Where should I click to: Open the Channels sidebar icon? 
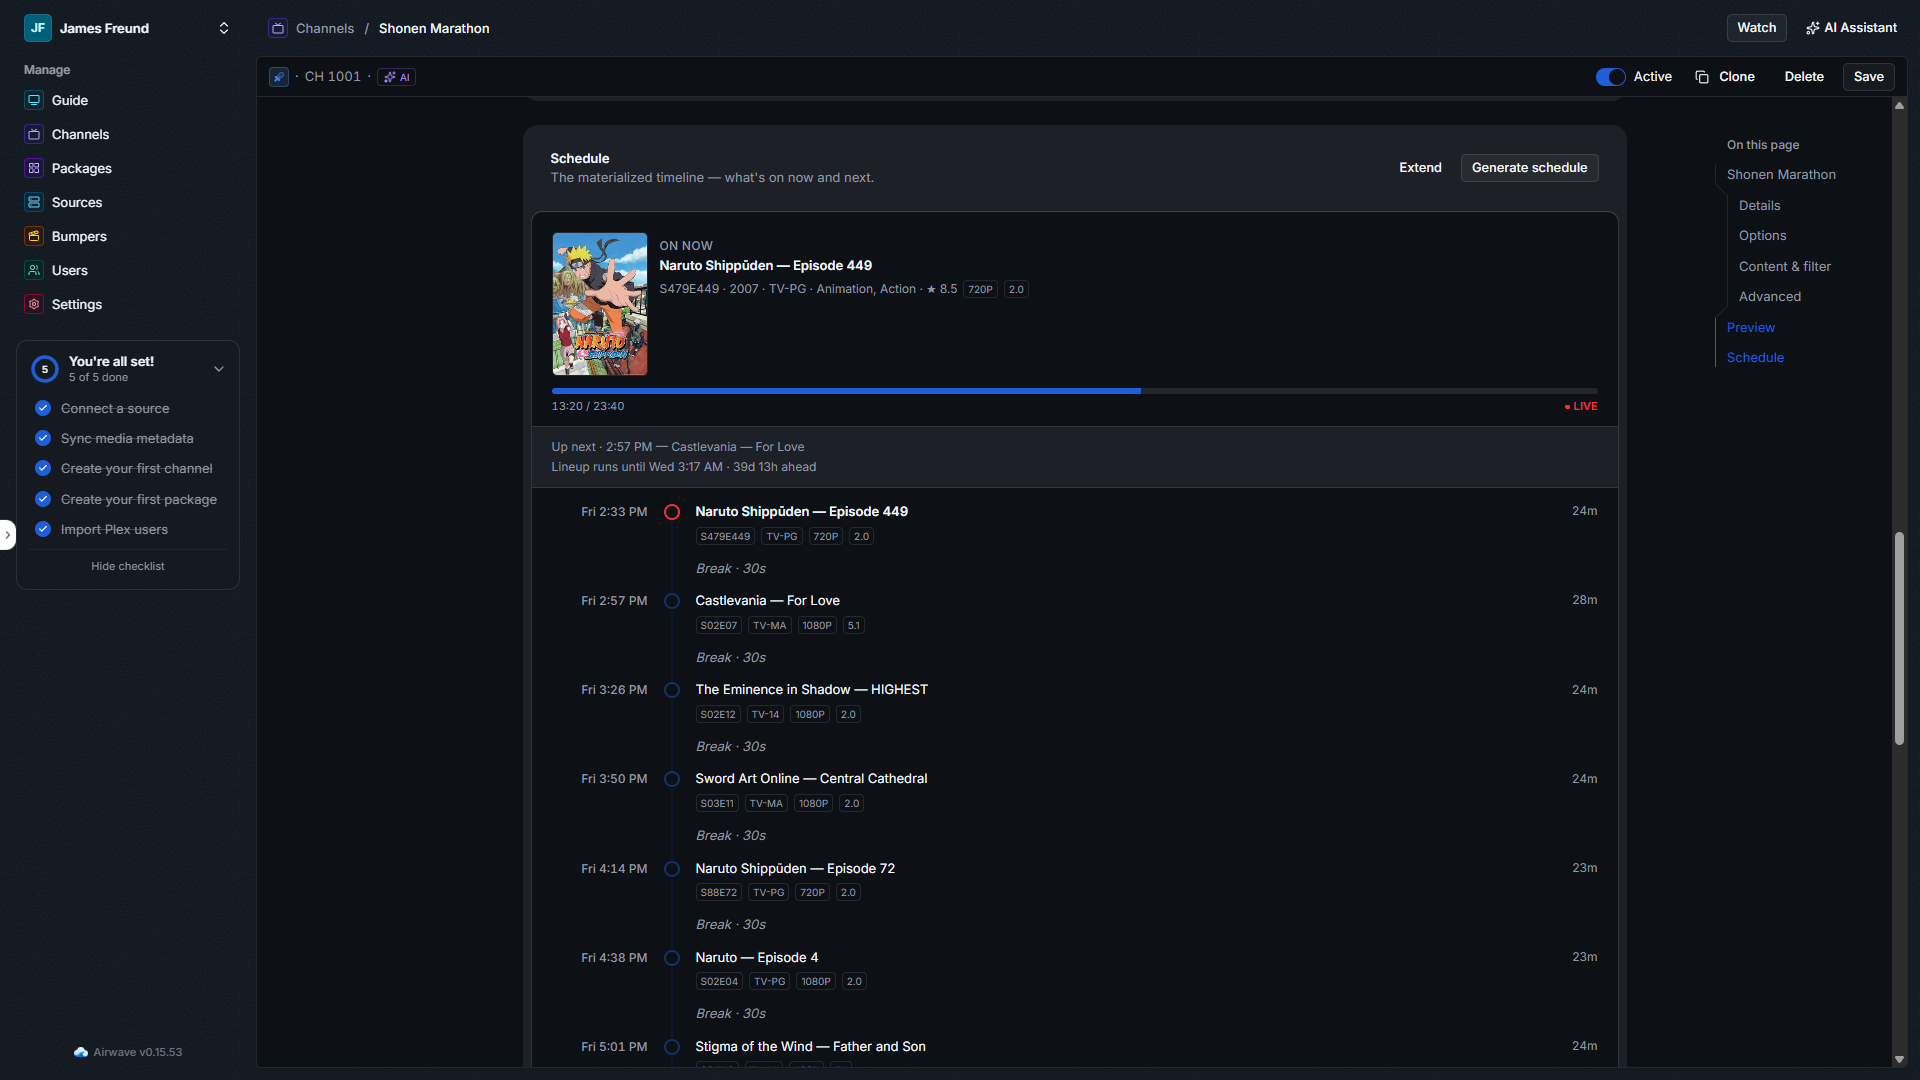click(34, 134)
